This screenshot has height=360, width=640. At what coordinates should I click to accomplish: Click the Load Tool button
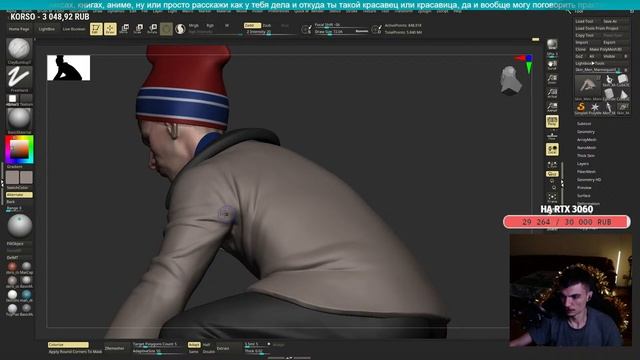click(x=588, y=21)
